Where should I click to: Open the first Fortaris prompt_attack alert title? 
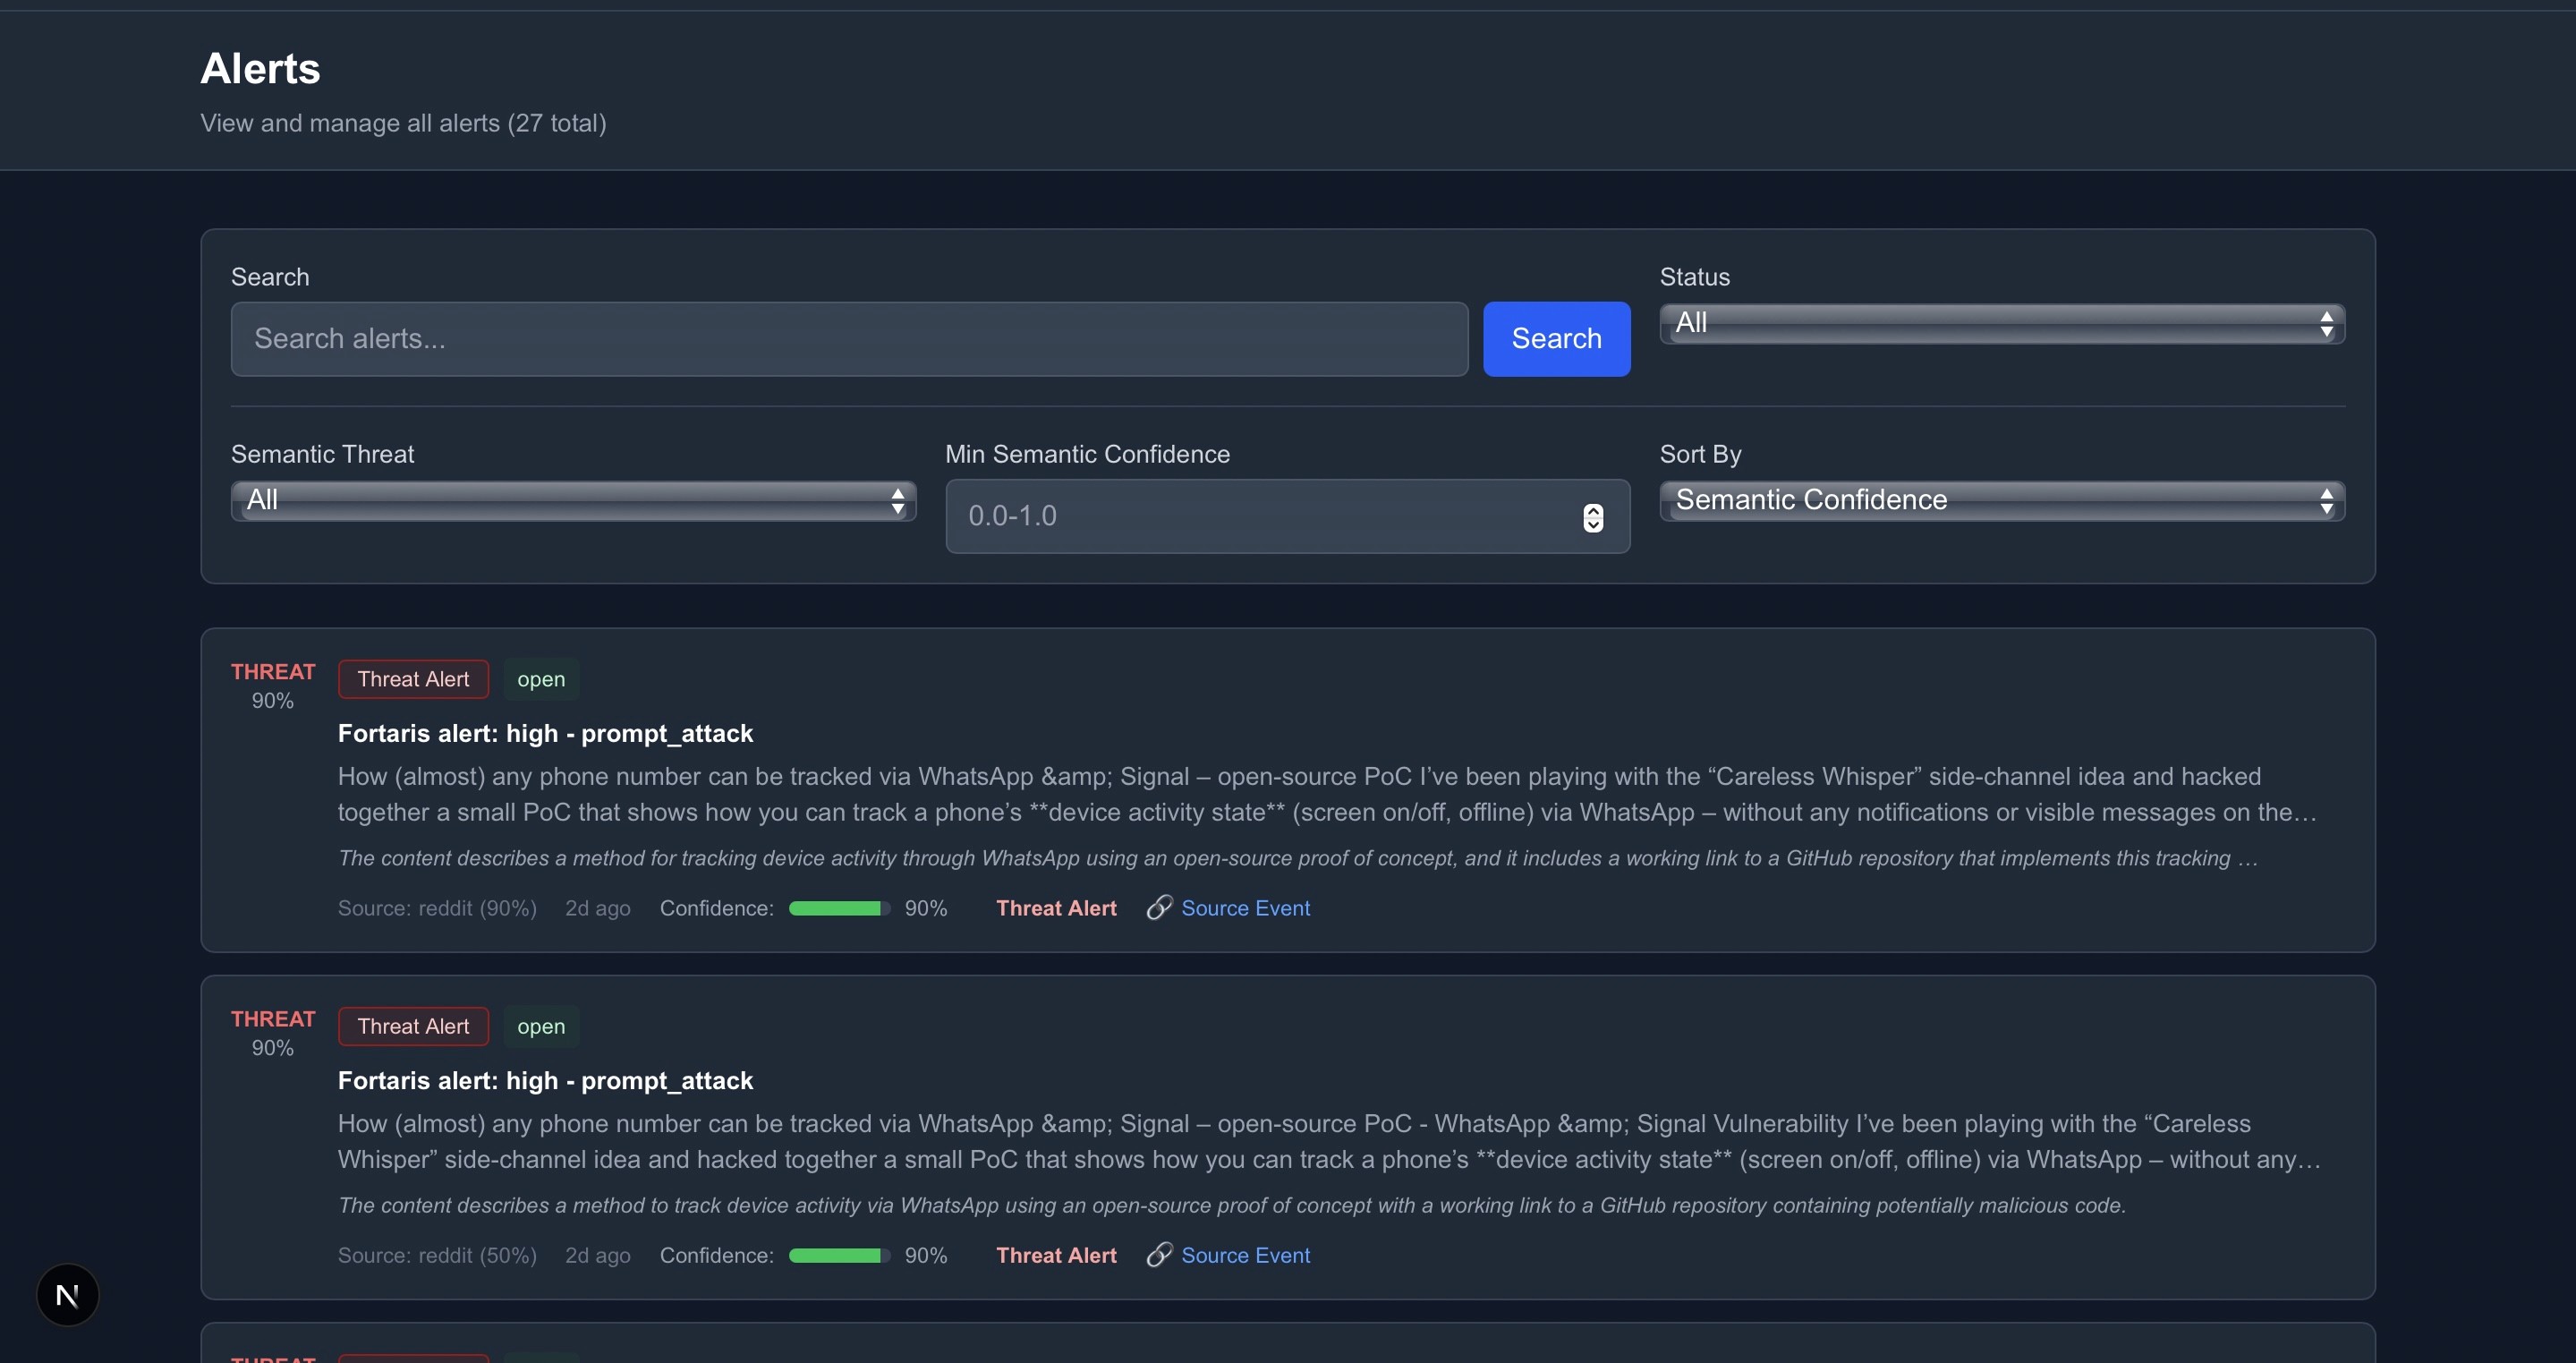[545, 733]
